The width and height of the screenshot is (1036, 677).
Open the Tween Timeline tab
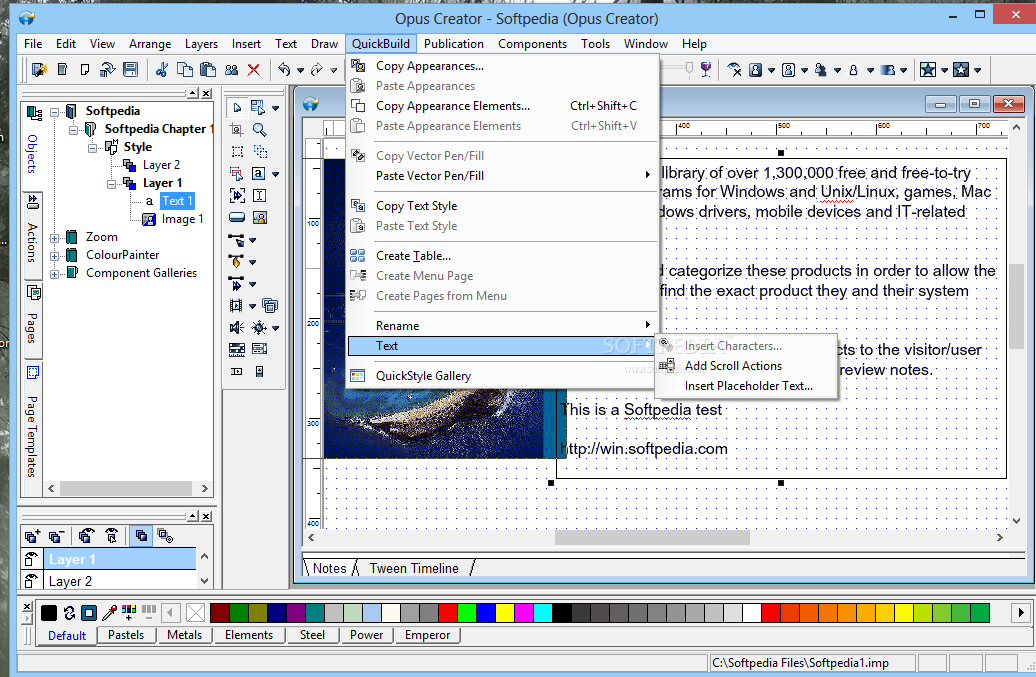click(x=414, y=568)
